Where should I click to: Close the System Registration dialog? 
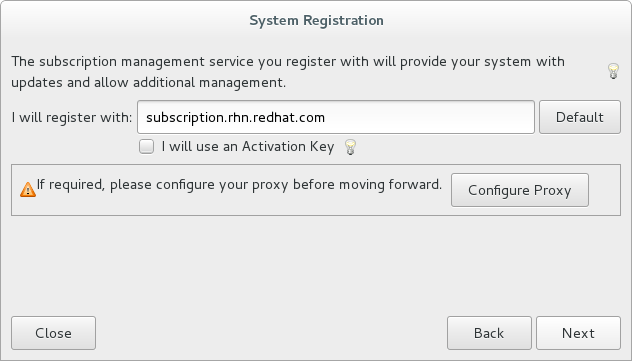[x=53, y=333]
